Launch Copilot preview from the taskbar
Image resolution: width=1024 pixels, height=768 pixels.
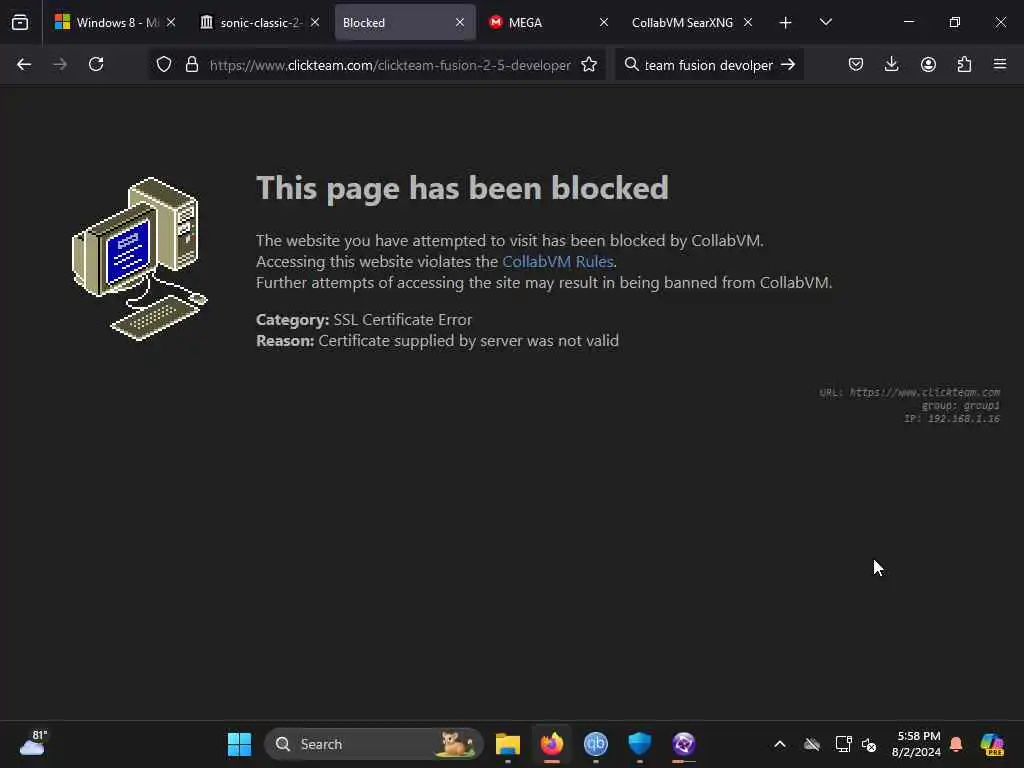pos(991,744)
